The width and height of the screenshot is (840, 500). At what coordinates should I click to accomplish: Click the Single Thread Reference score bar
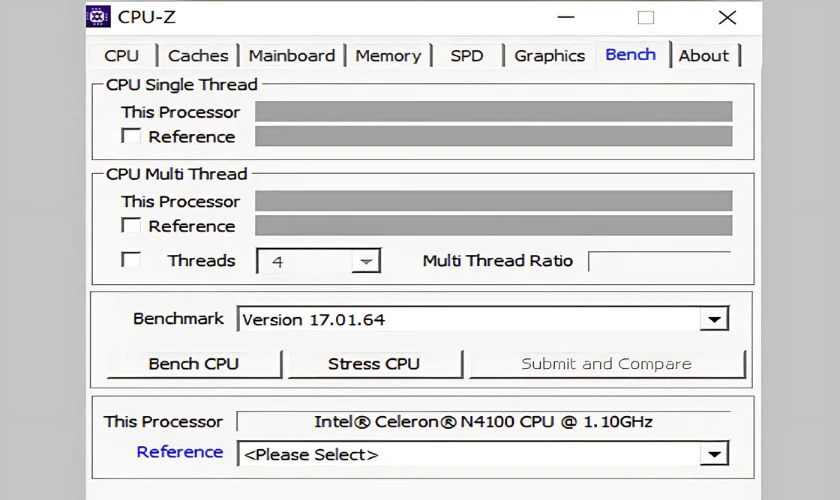[493, 136]
